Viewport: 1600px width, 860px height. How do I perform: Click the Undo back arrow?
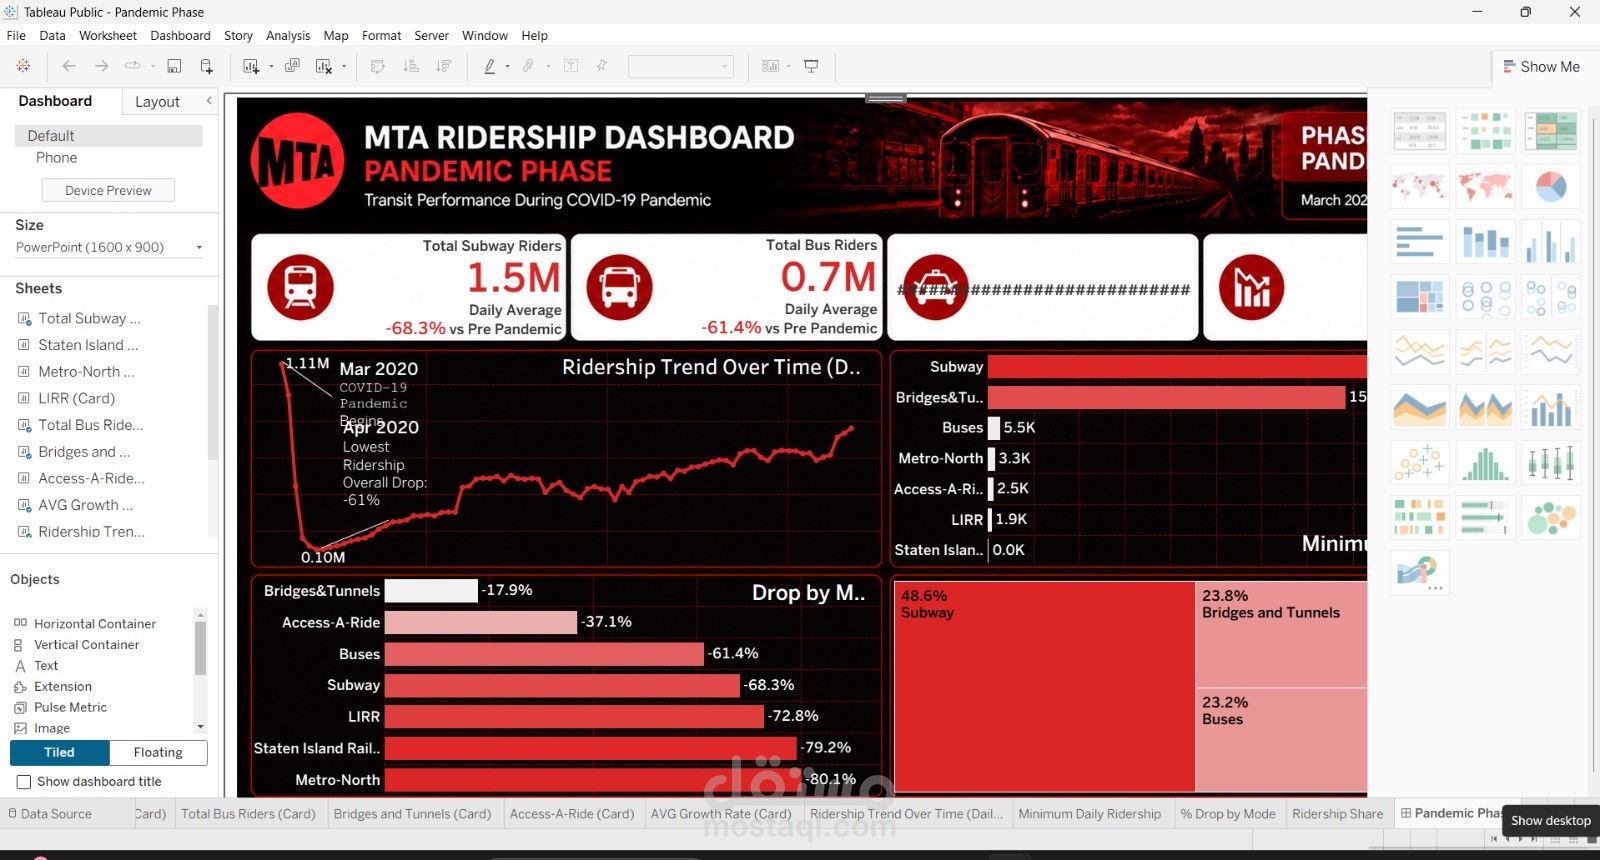[x=69, y=66]
